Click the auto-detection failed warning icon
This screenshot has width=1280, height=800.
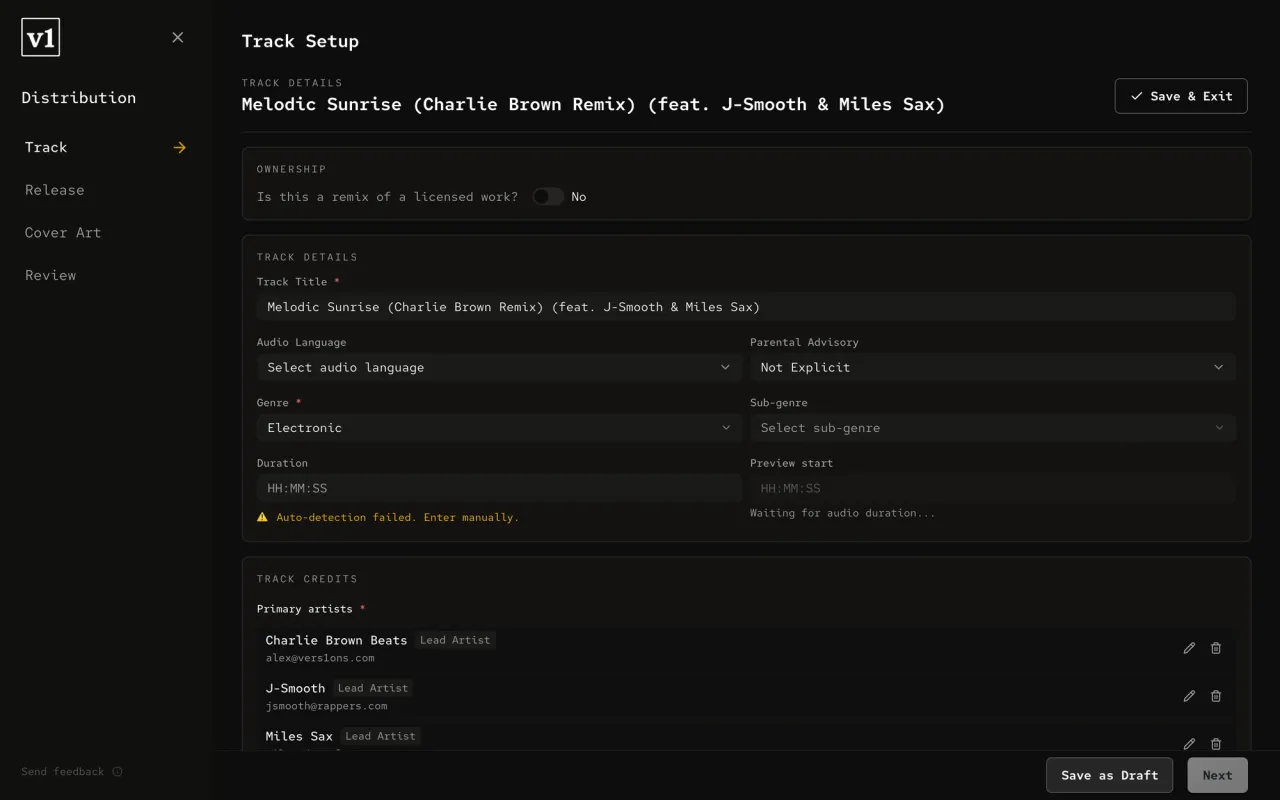tap(263, 517)
